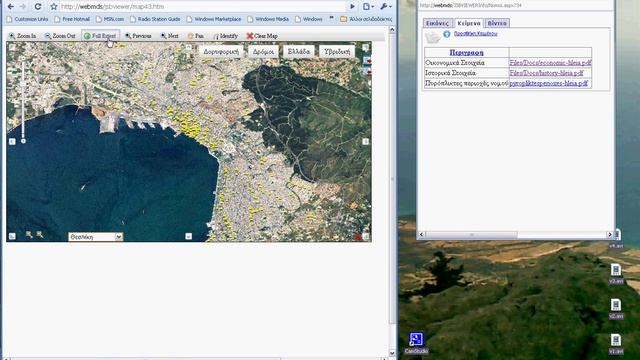The width and height of the screenshot is (640, 360).
Task: Open the Windows Media bookmark
Action: (x=268, y=19)
